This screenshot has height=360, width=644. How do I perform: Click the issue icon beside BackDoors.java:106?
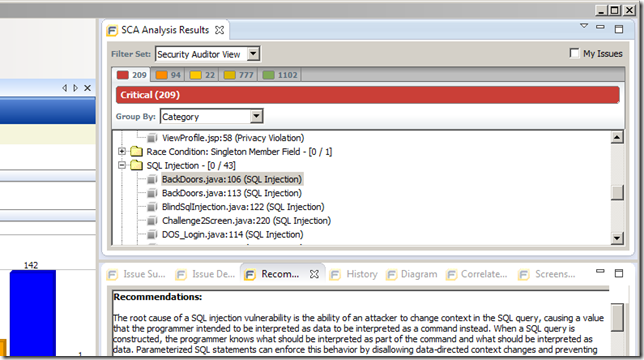[152, 179]
